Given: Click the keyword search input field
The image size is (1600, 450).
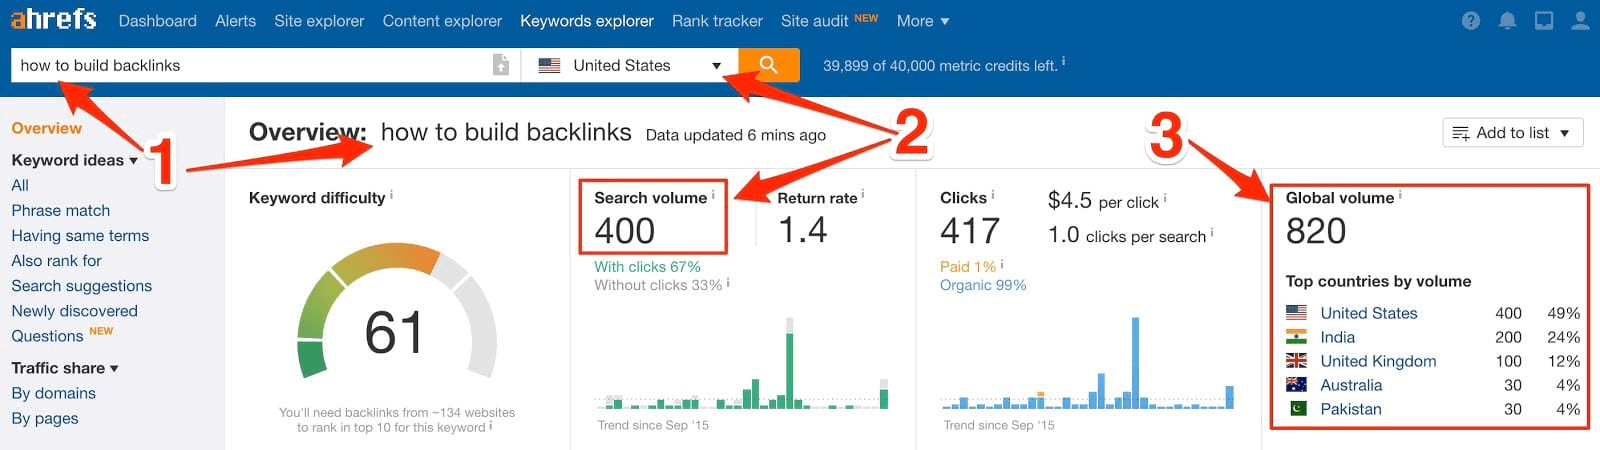Looking at the screenshot, I should [250, 65].
